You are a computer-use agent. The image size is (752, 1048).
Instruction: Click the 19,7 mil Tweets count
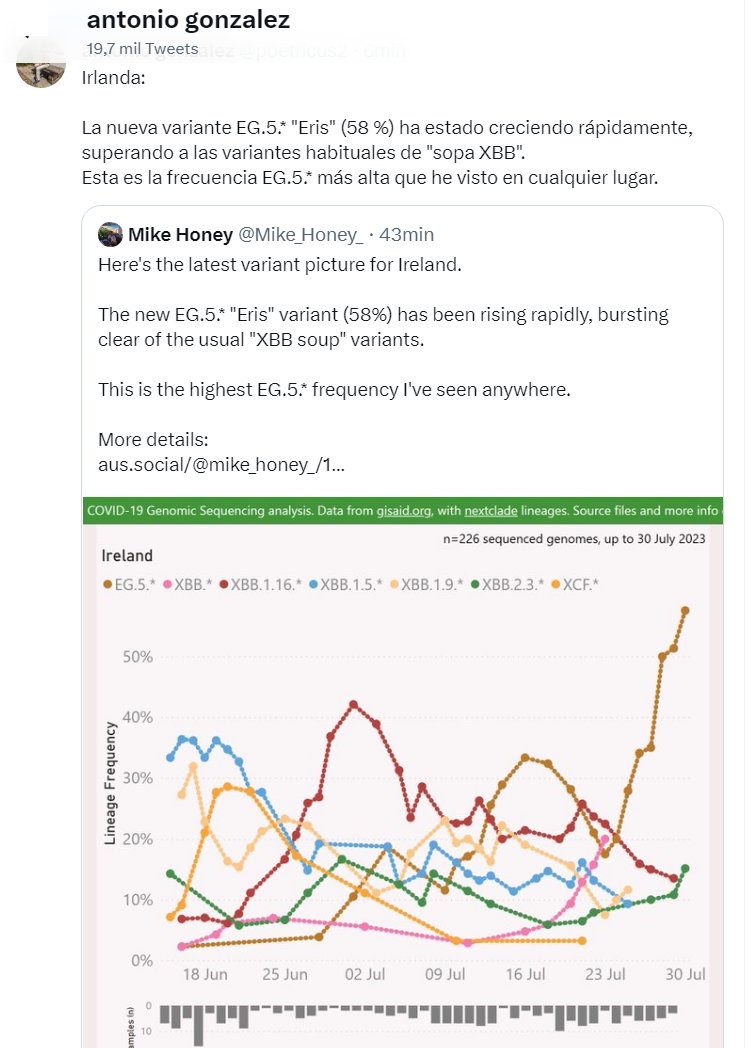pyautogui.click(x=132, y=47)
